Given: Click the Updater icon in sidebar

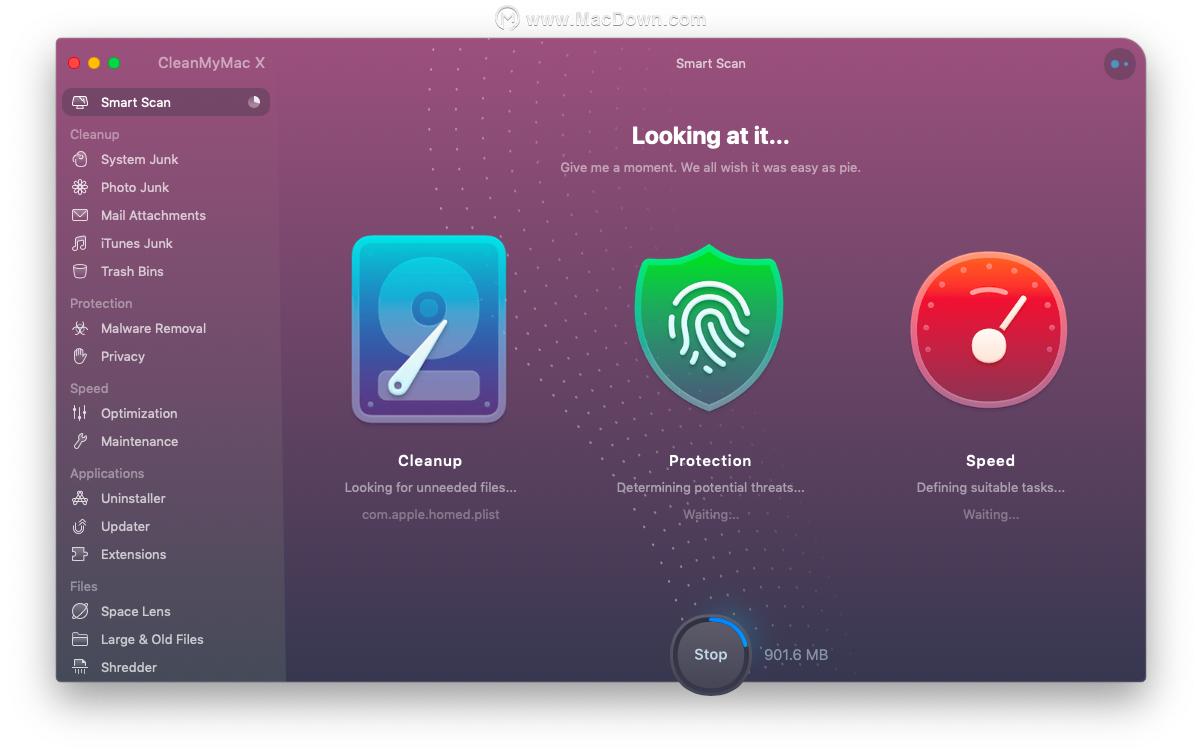Looking at the screenshot, I should (80, 526).
